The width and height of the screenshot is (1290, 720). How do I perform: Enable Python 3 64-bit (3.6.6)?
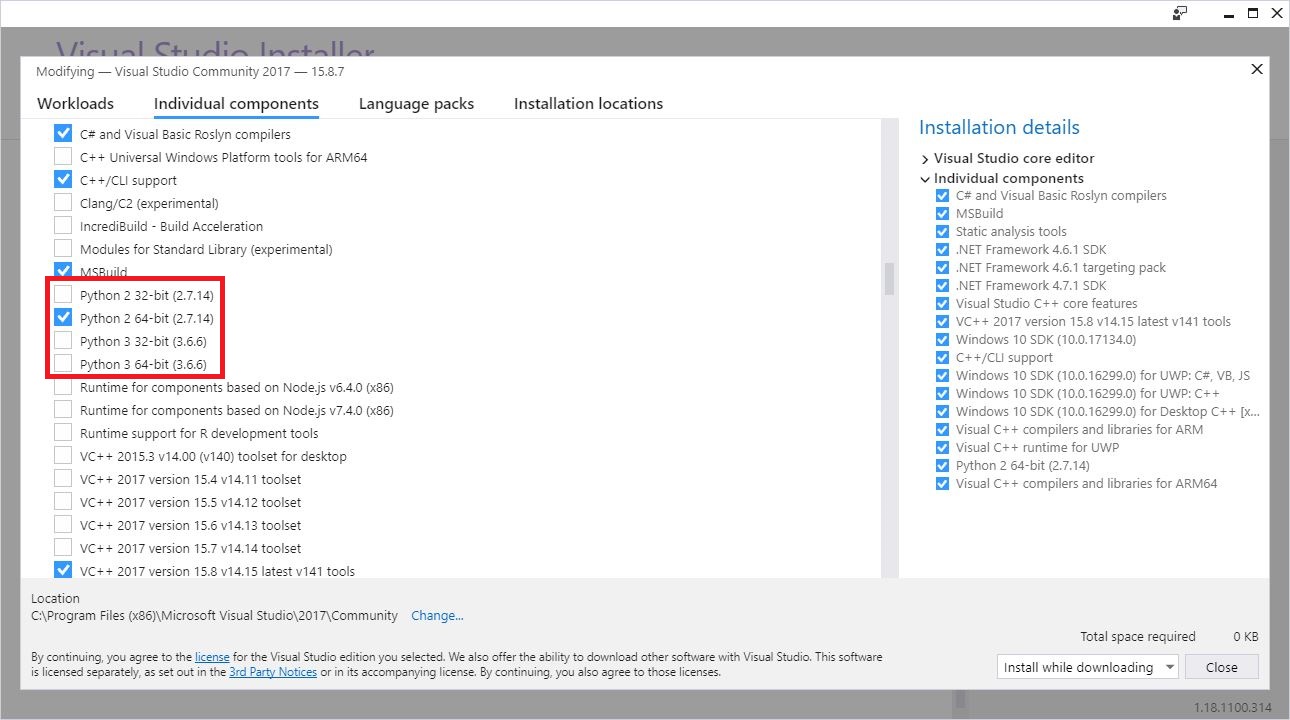[63, 363]
